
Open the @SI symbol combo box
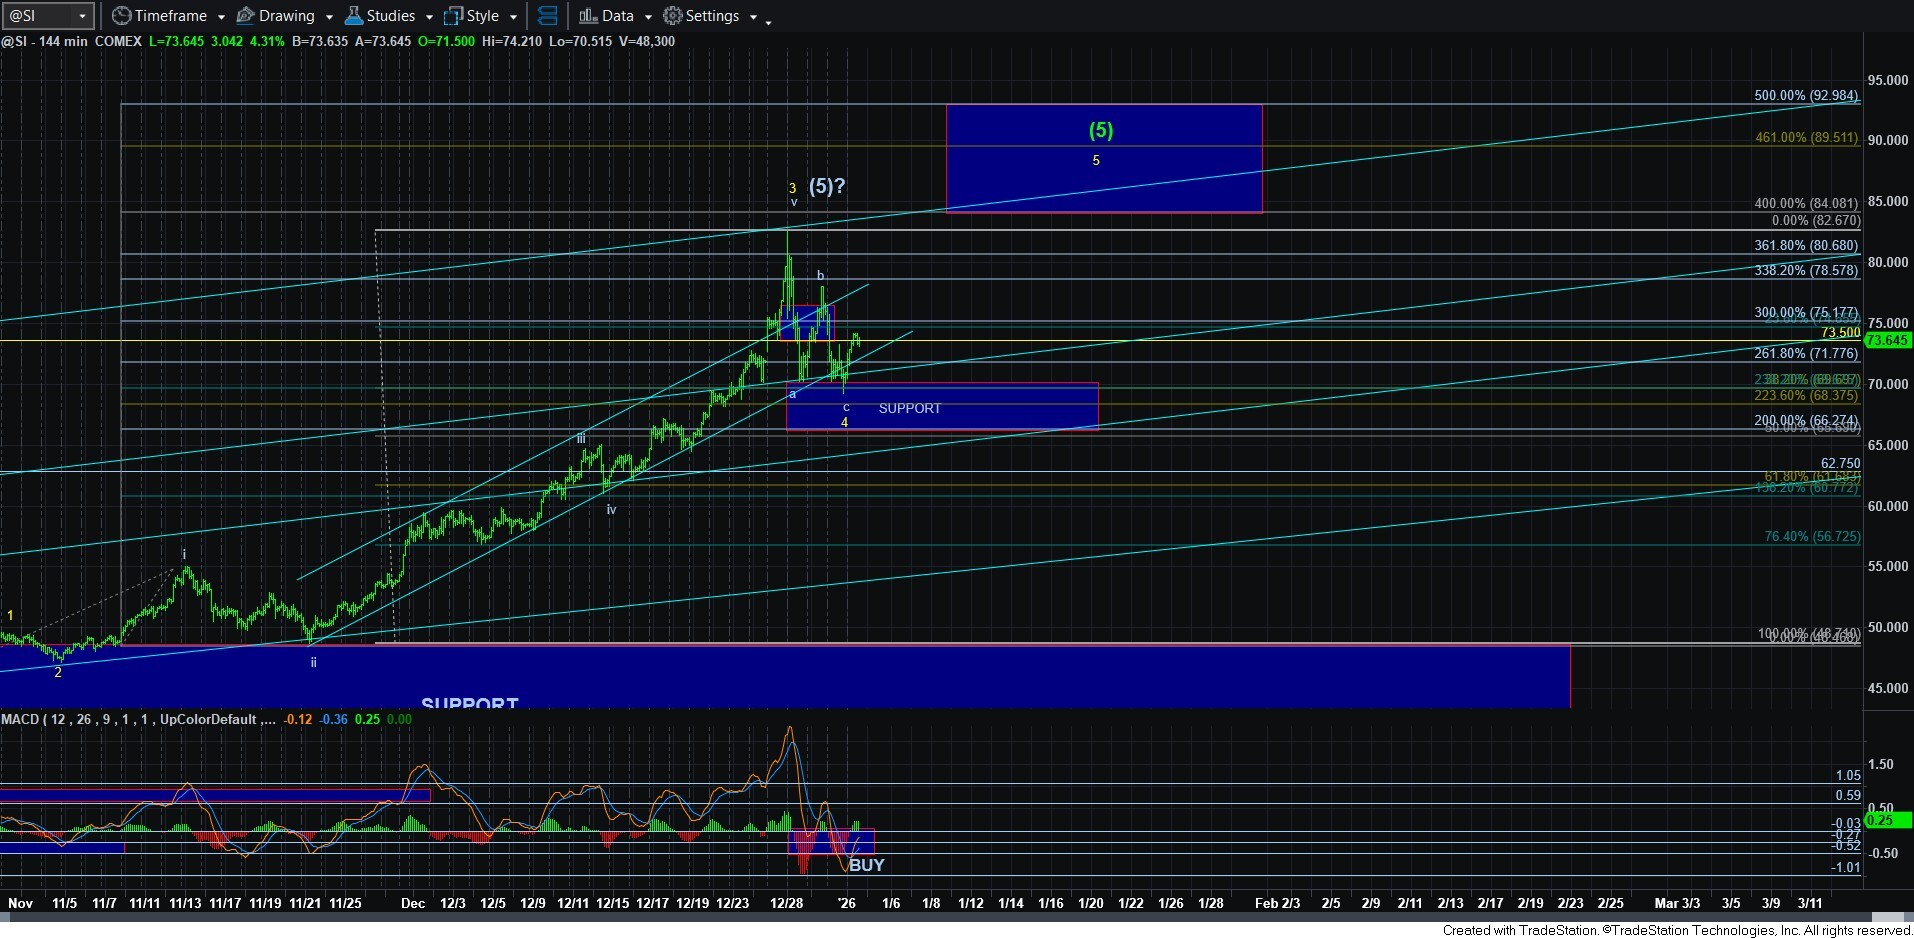(48, 16)
